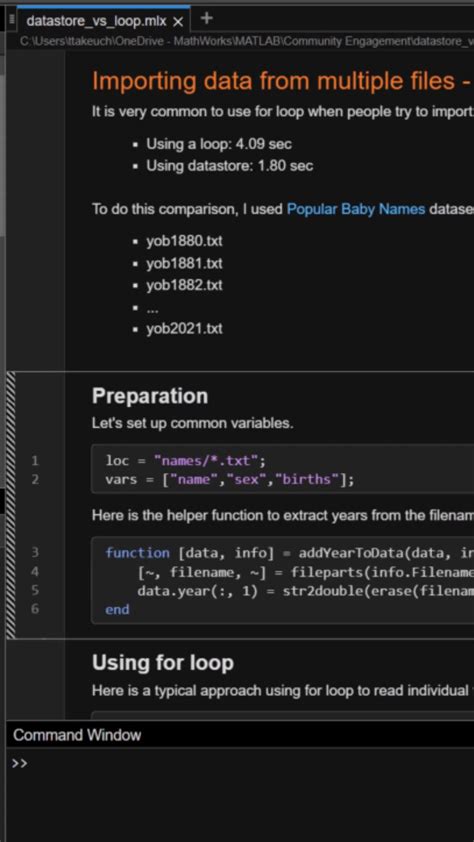Click the Using datastore 1.80 sec bullet

click(x=229, y=165)
